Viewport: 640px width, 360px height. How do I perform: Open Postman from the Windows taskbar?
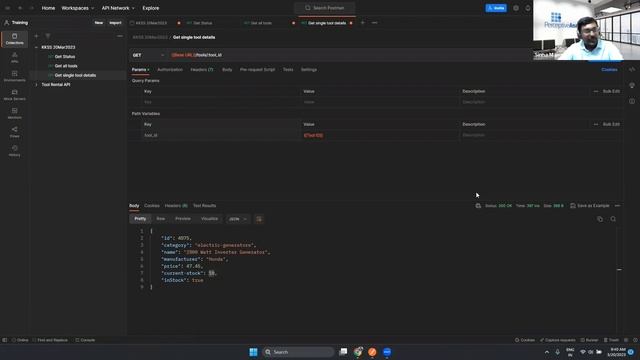tap(372, 352)
